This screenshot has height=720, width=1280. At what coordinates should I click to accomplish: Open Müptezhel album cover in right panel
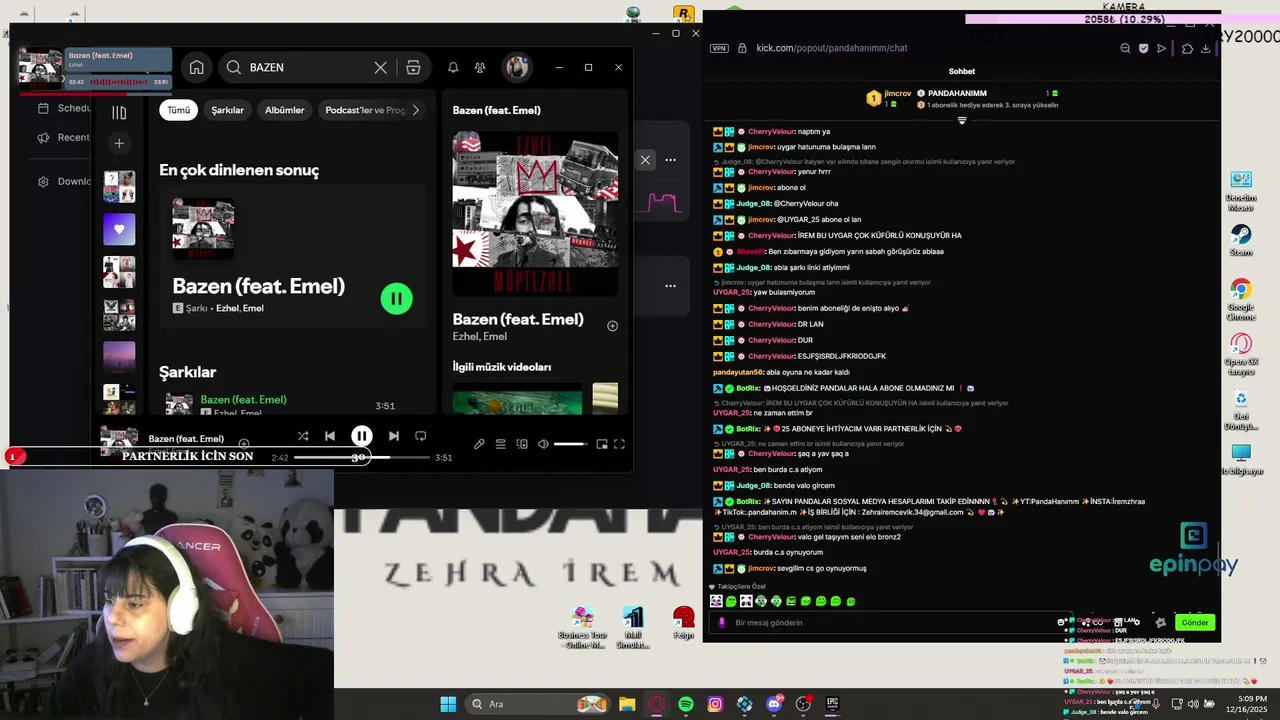(x=535, y=214)
